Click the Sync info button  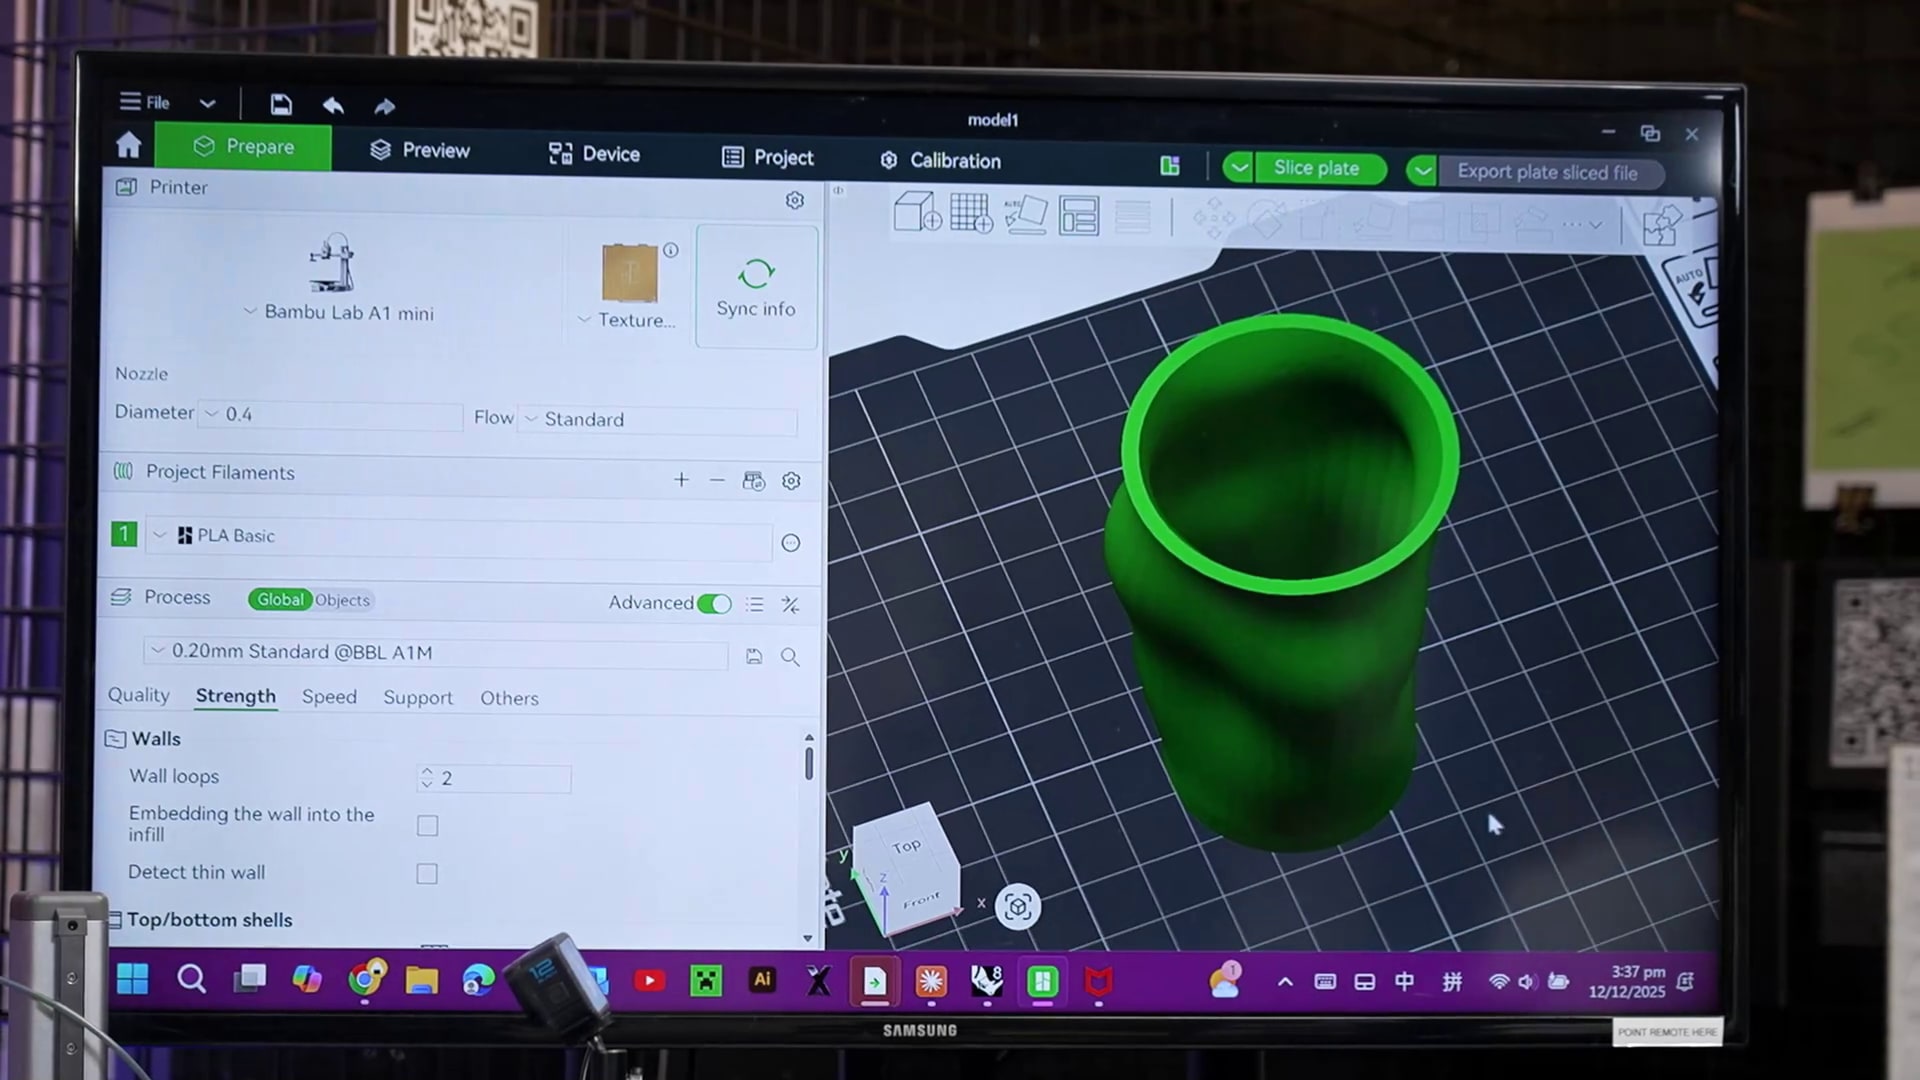(756, 287)
